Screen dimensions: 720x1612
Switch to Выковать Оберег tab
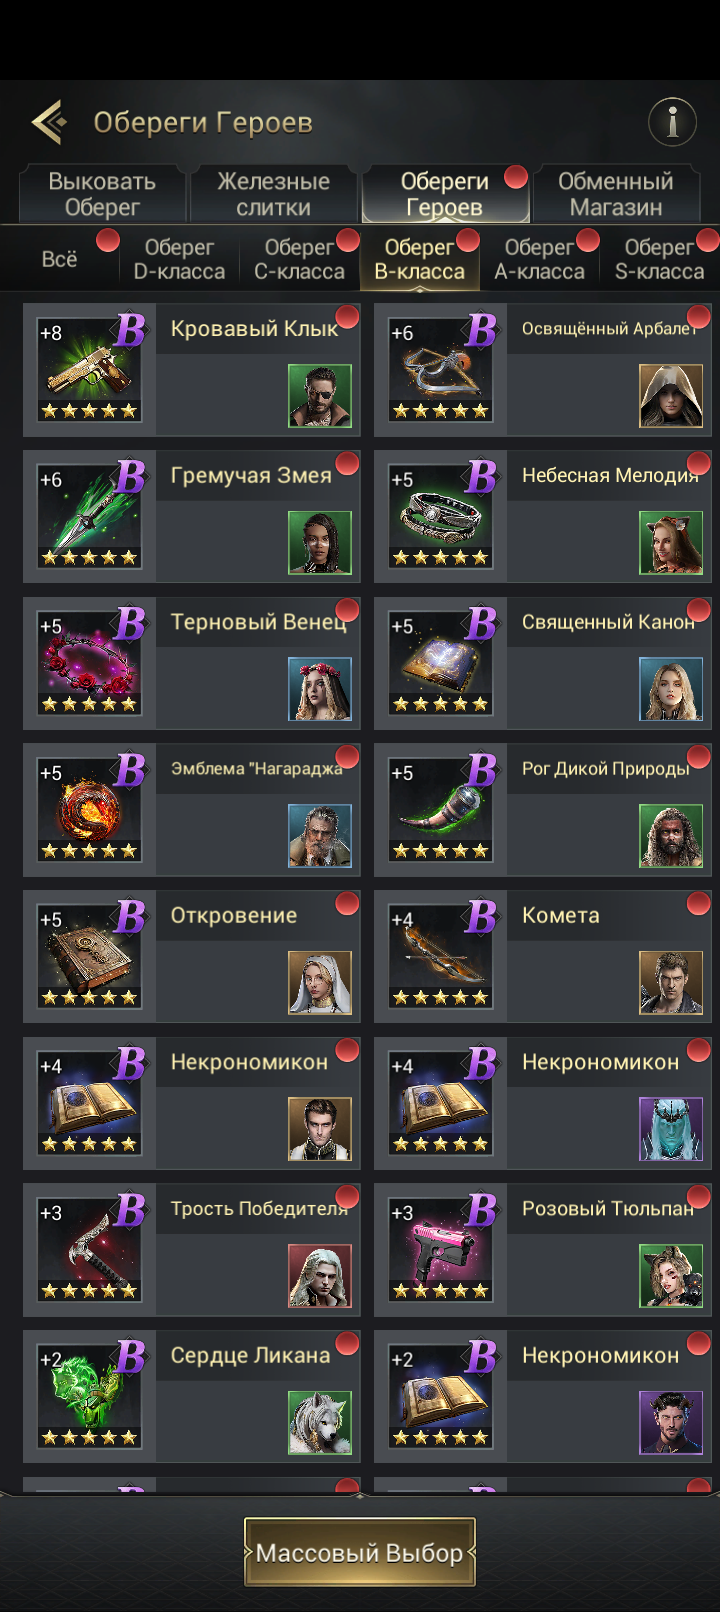tap(102, 194)
